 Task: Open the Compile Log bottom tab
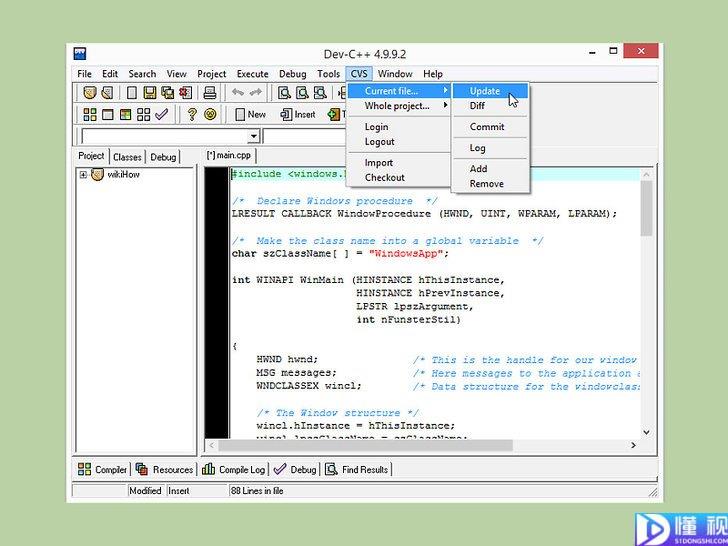tap(234, 469)
